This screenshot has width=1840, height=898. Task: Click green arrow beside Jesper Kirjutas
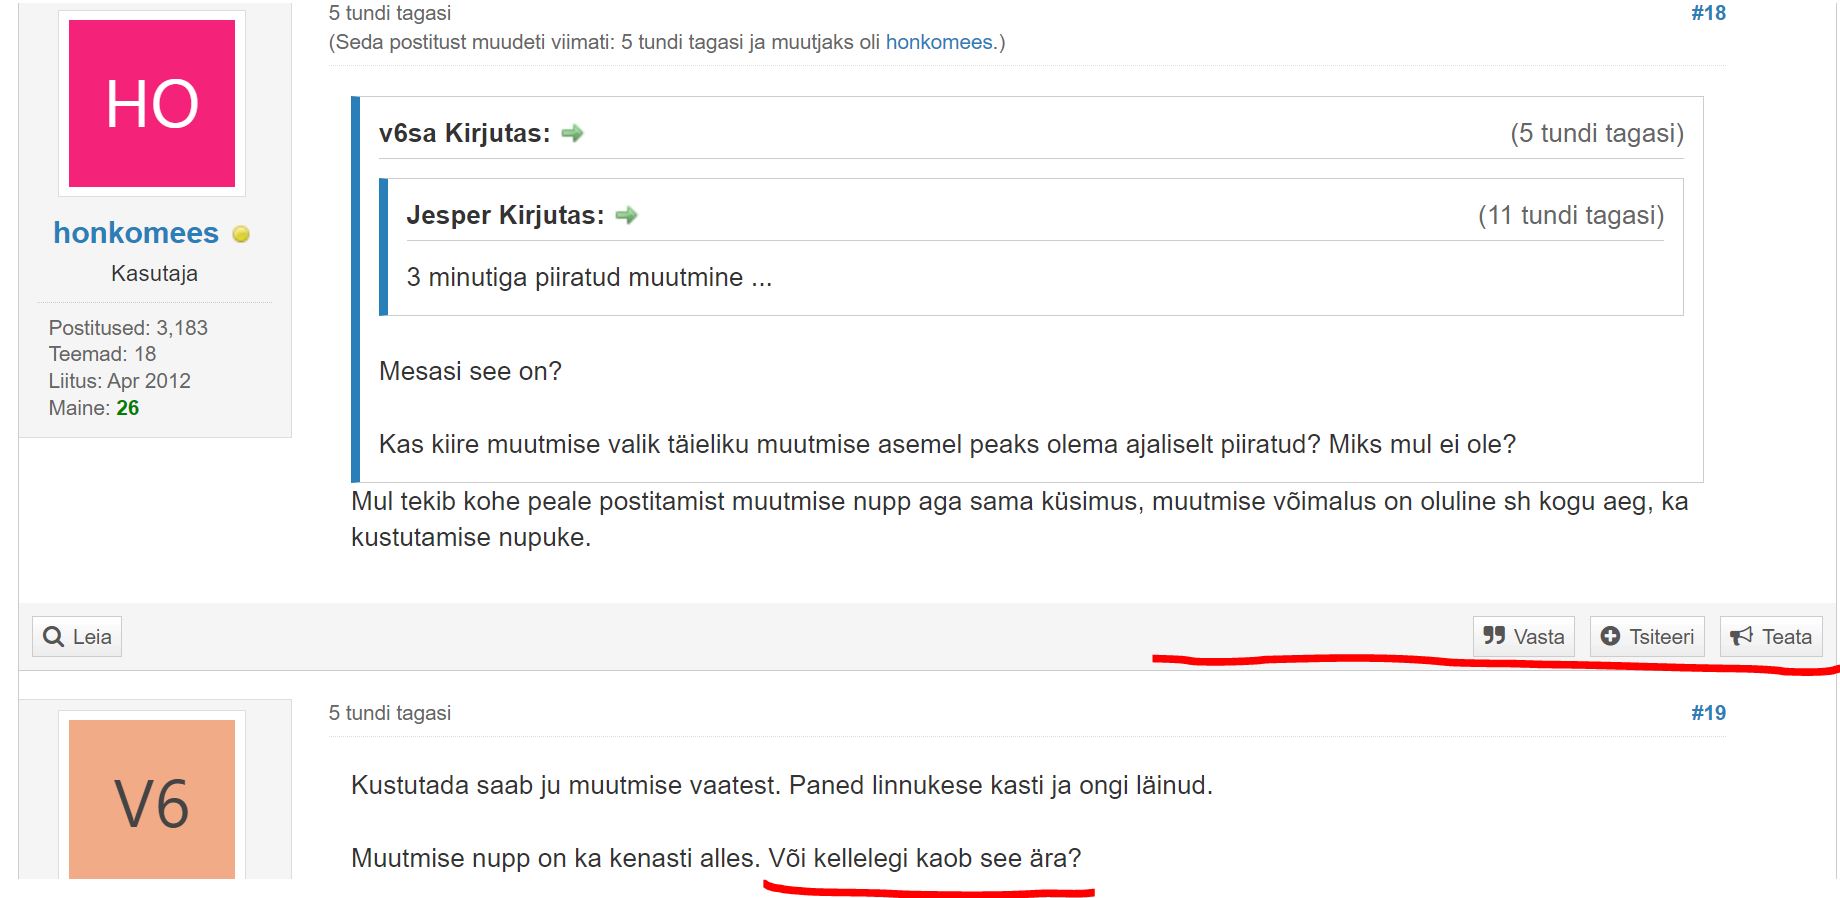point(626,215)
